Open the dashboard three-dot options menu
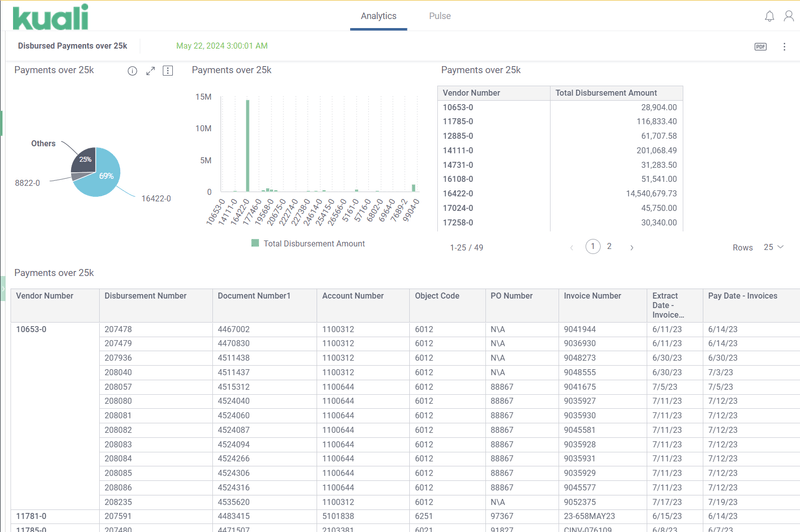 point(784,46)
